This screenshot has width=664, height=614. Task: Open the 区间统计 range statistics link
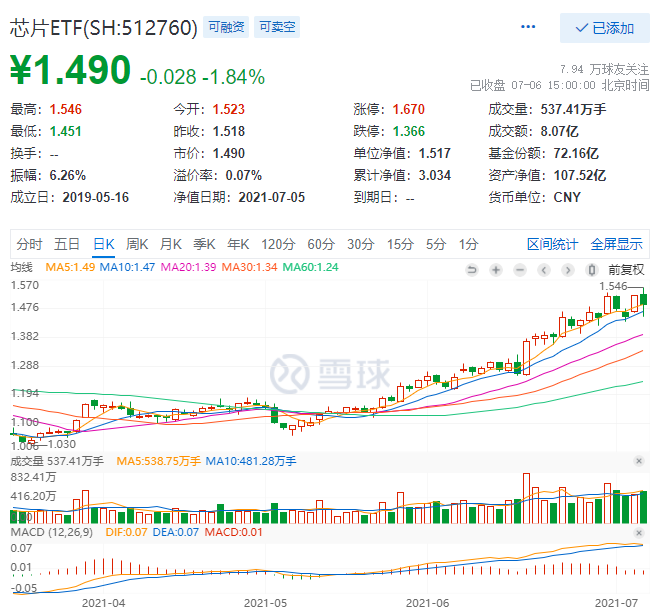tap(552, 244)
